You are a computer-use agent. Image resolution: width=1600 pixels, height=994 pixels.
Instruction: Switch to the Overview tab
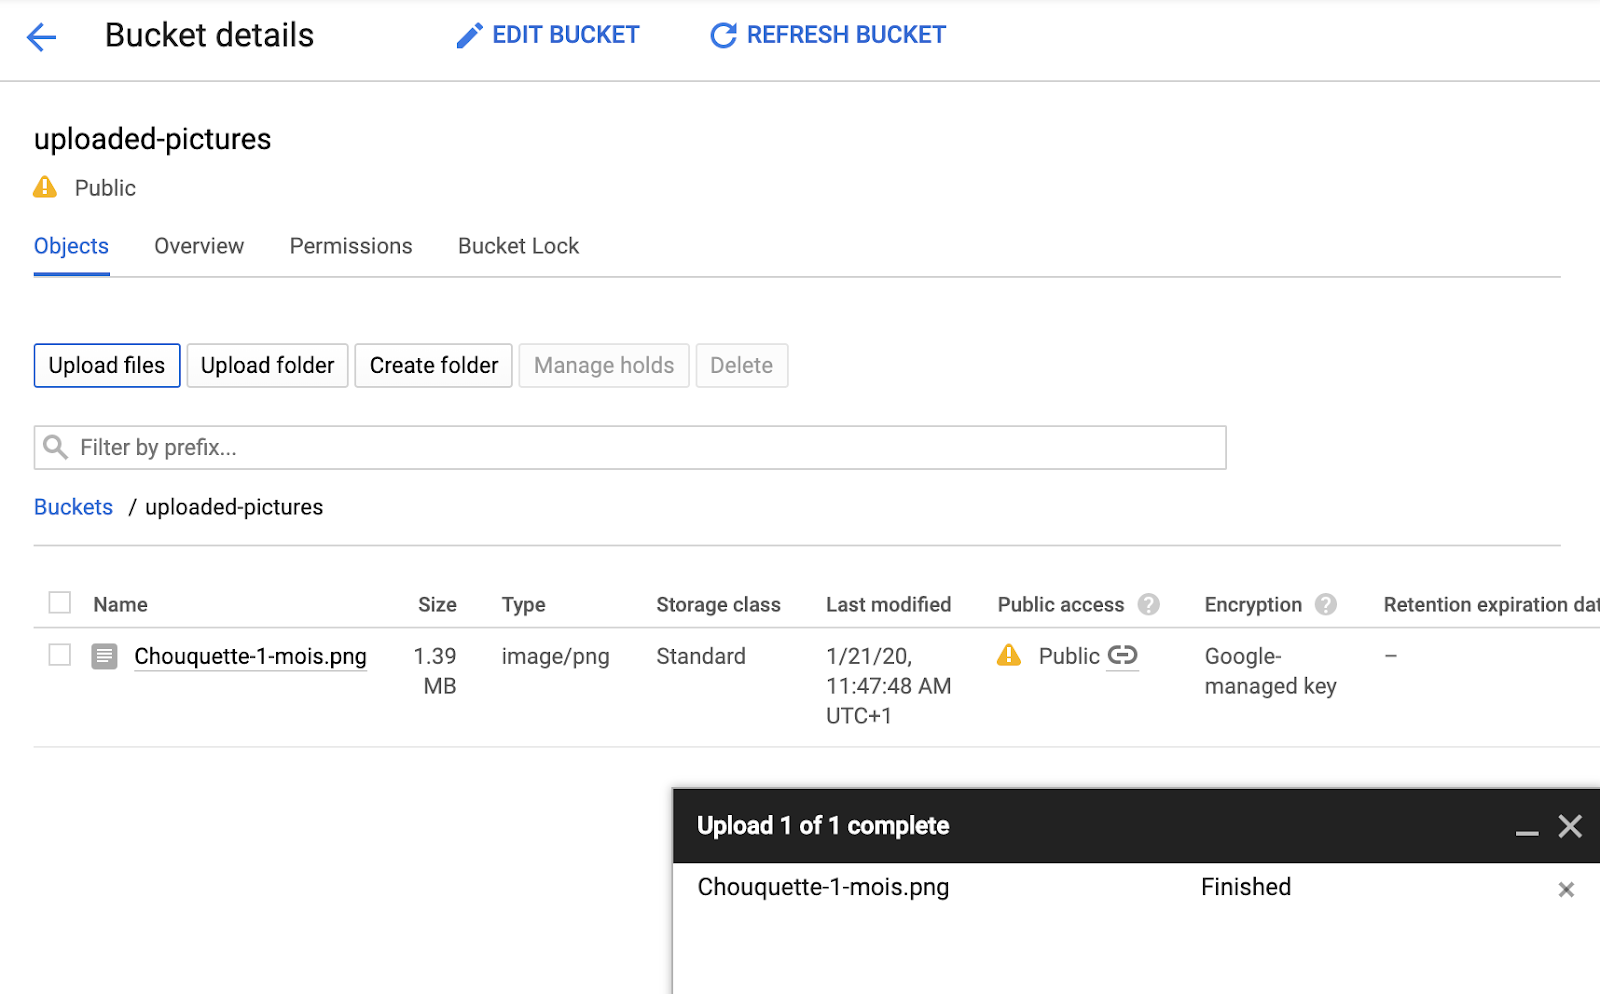(199, 246)
